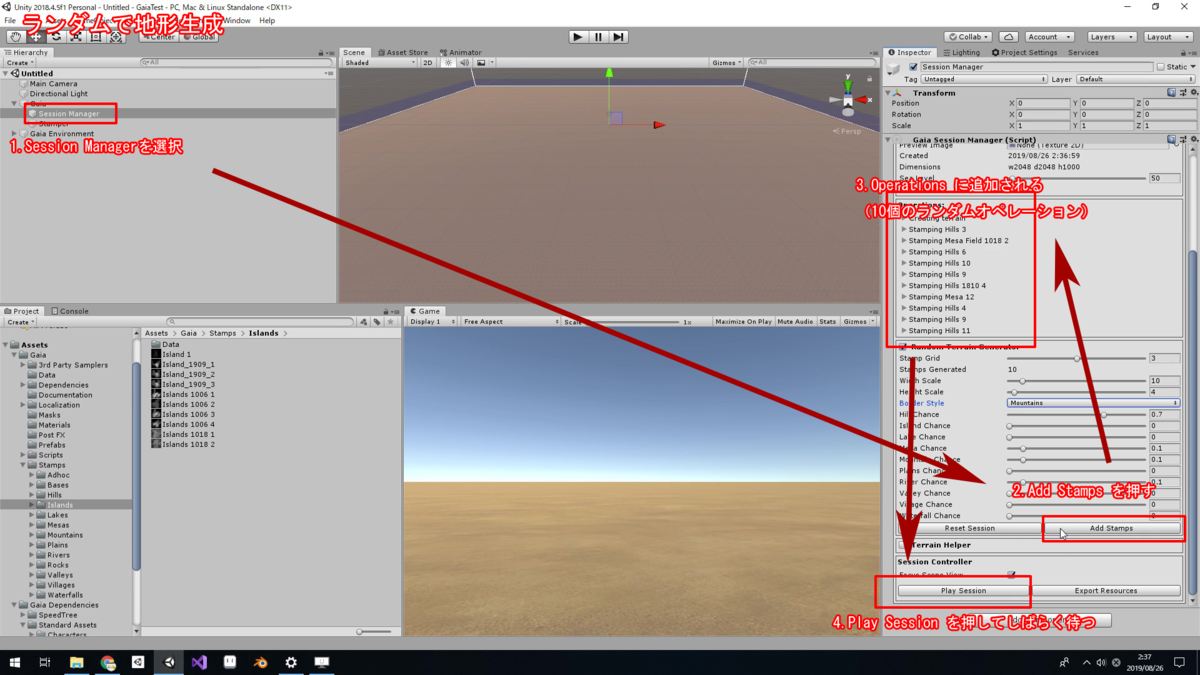
Task: Open File Explorer from taskbar
Action: [x=77, y=662]
